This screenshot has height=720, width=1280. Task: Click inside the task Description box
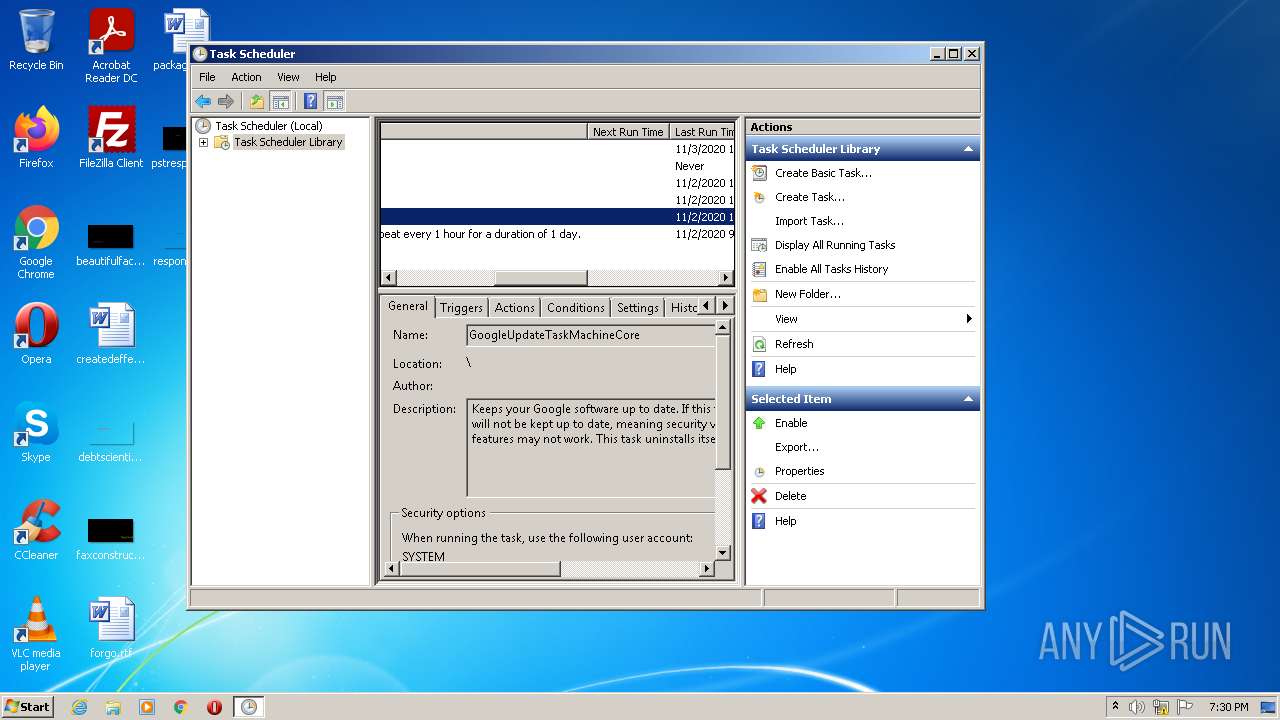tap(592, 448)
